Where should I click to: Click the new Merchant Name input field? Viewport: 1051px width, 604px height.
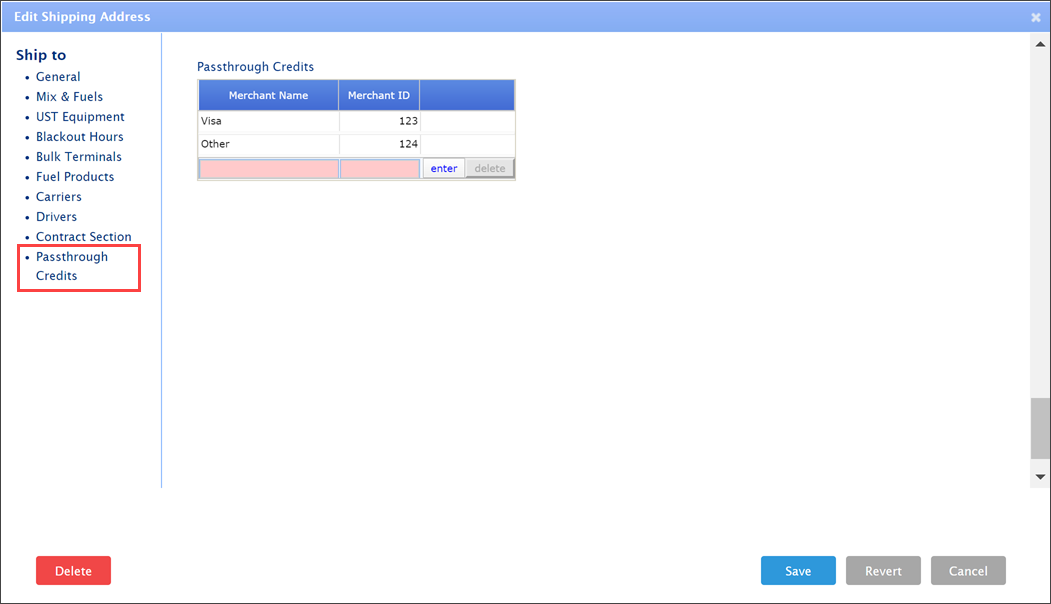[x=268, y=169]
